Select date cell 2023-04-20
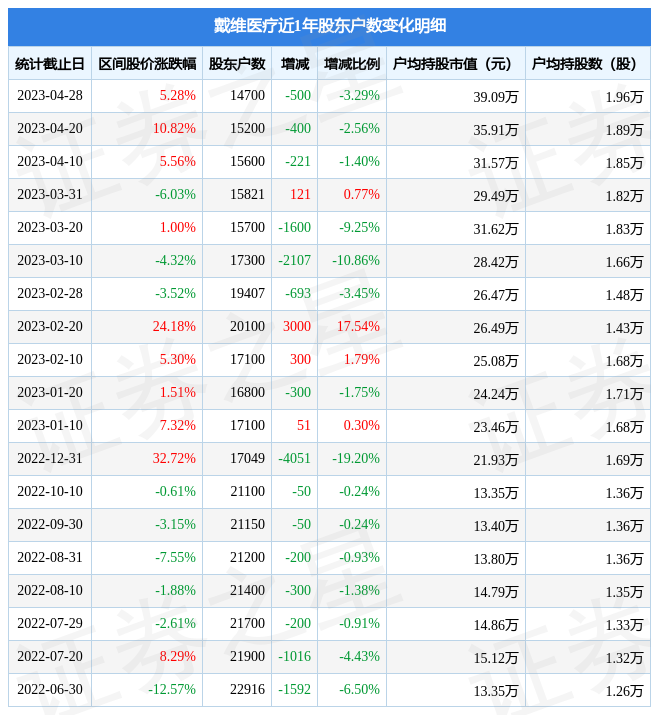The width and height of the screenshot is (651, 715). tap(50, 128)
